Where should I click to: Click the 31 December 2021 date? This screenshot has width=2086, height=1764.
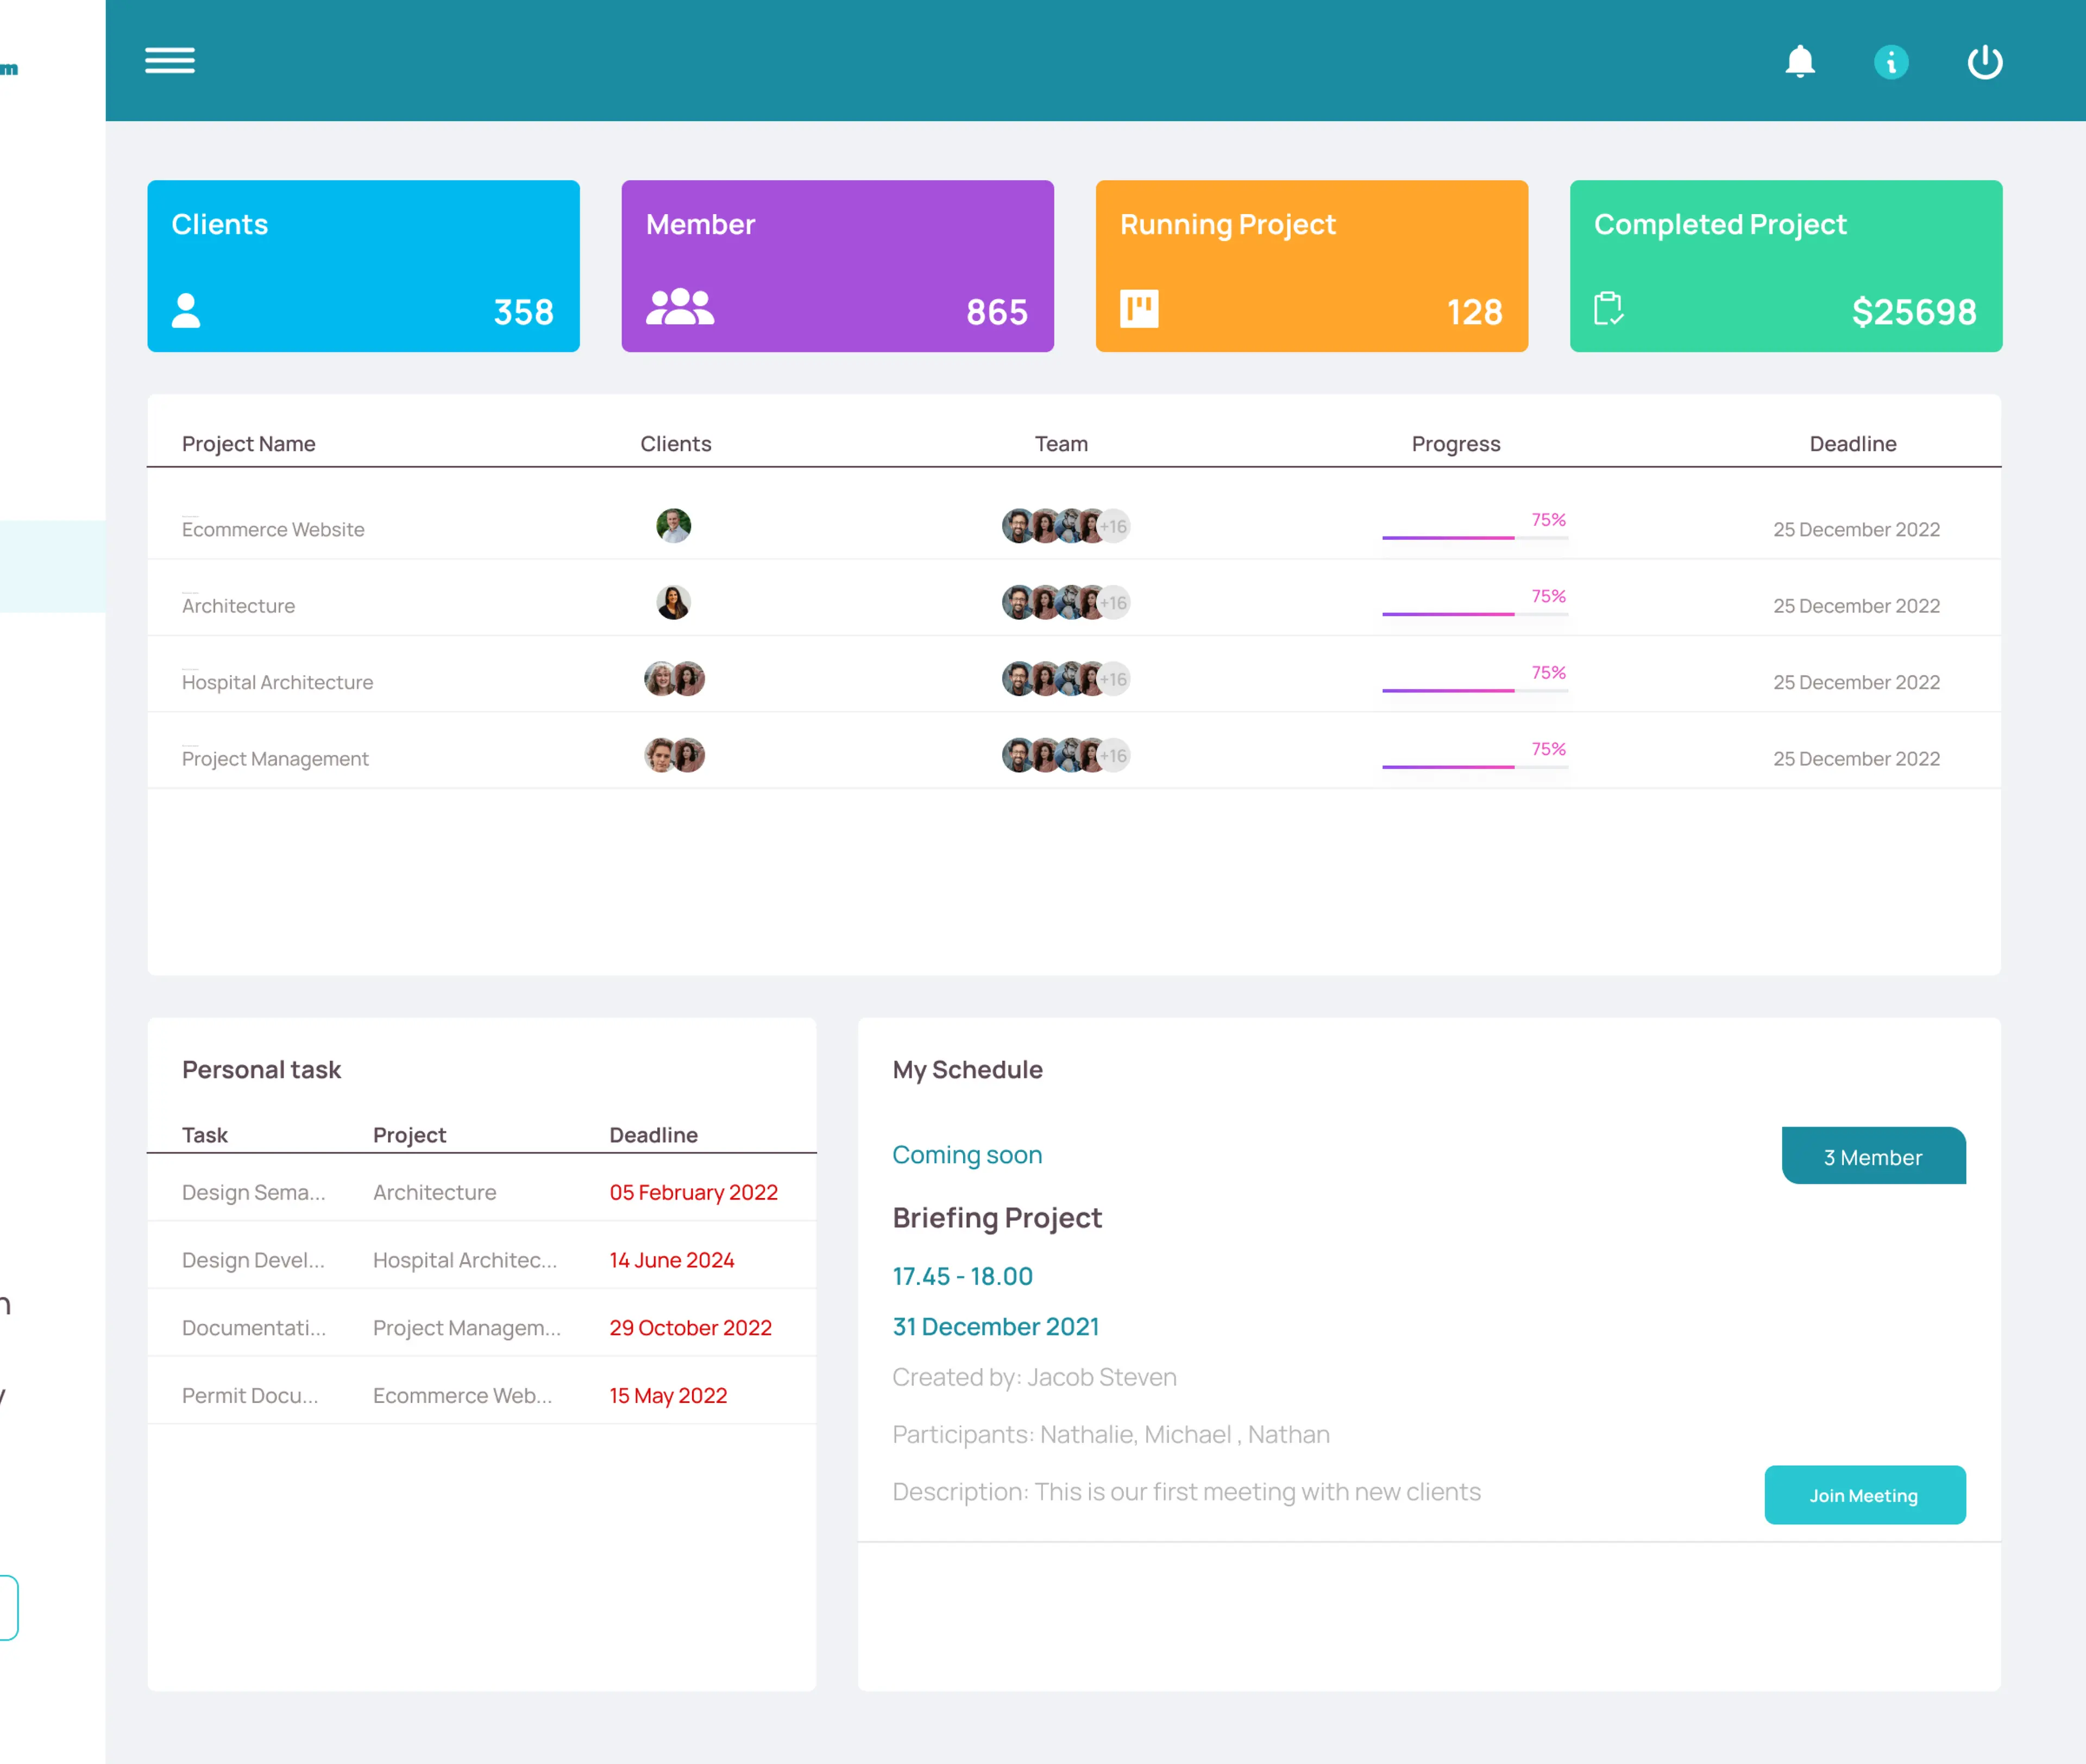coord(995,1326)
